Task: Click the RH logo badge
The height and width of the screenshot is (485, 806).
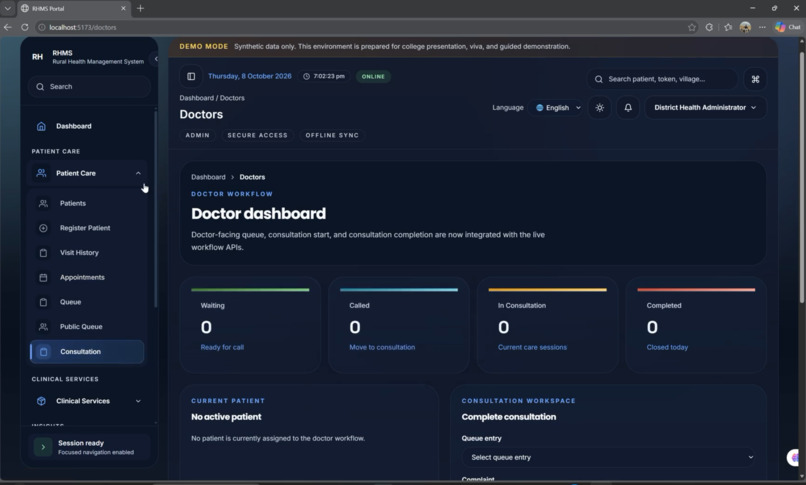Action: pyautogui.click(x=38, y=57)
